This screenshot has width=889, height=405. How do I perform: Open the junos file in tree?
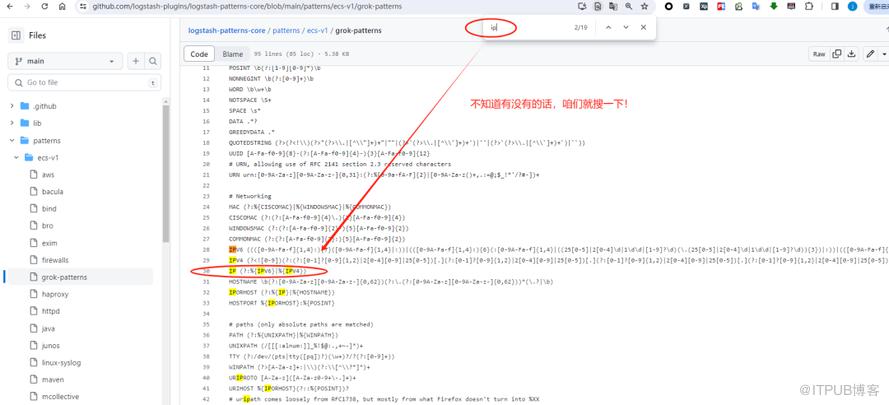[50, 345]
